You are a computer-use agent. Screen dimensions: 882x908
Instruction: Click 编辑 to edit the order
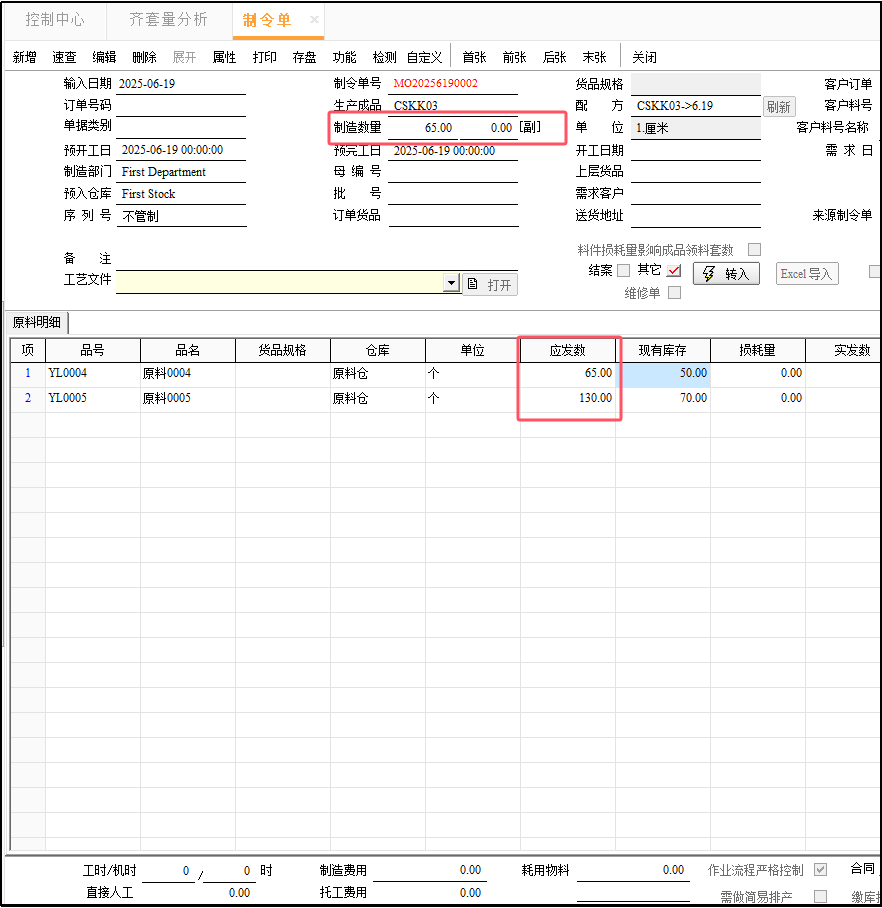(104, 57)
